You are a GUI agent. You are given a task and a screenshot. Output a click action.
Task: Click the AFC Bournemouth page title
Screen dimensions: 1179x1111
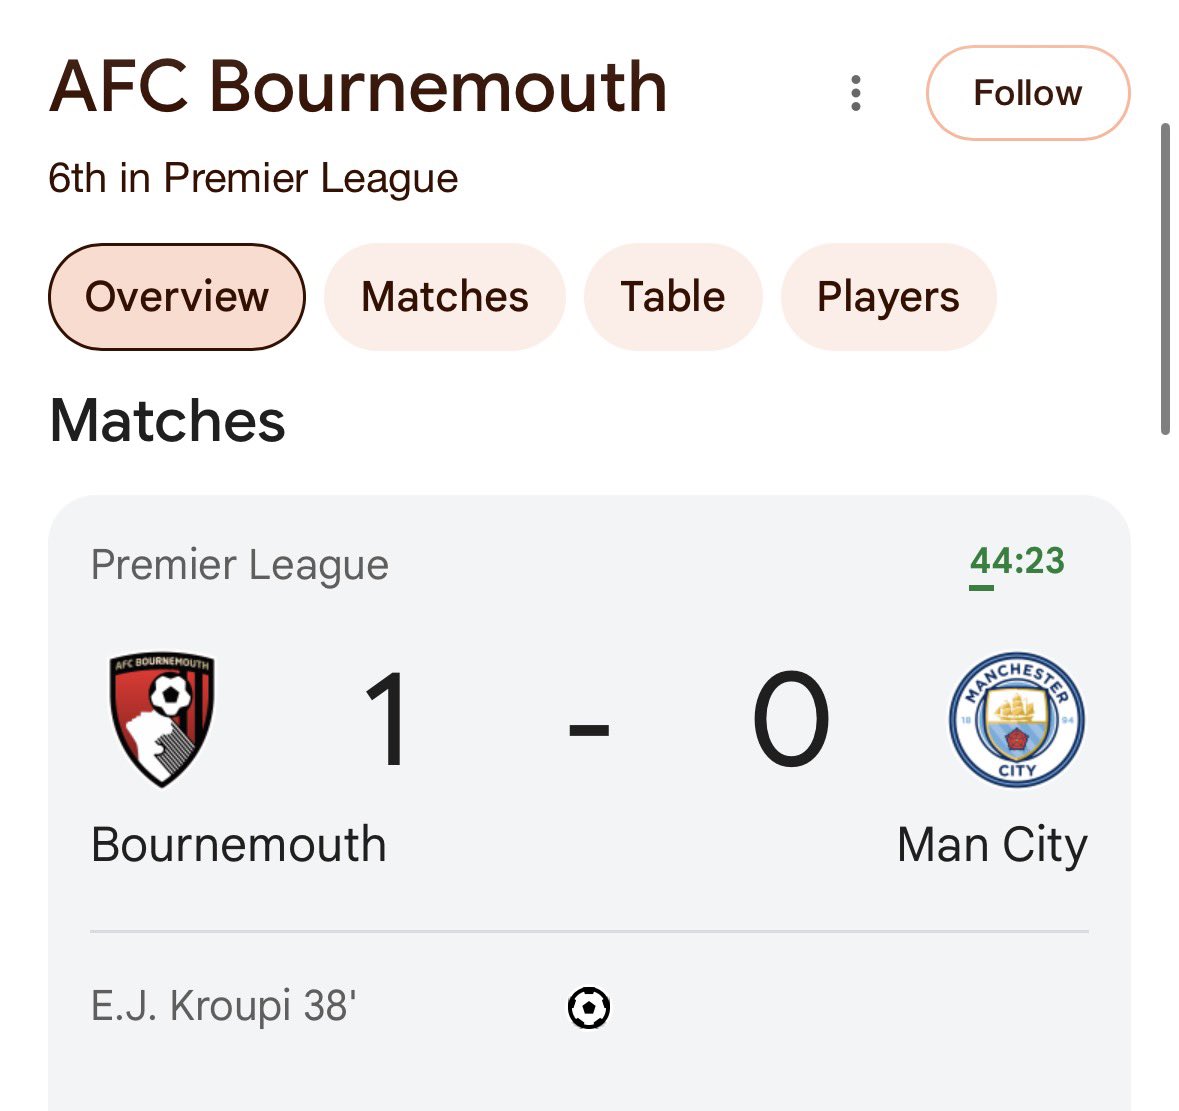pyautogui.click(x=358, y=87)
